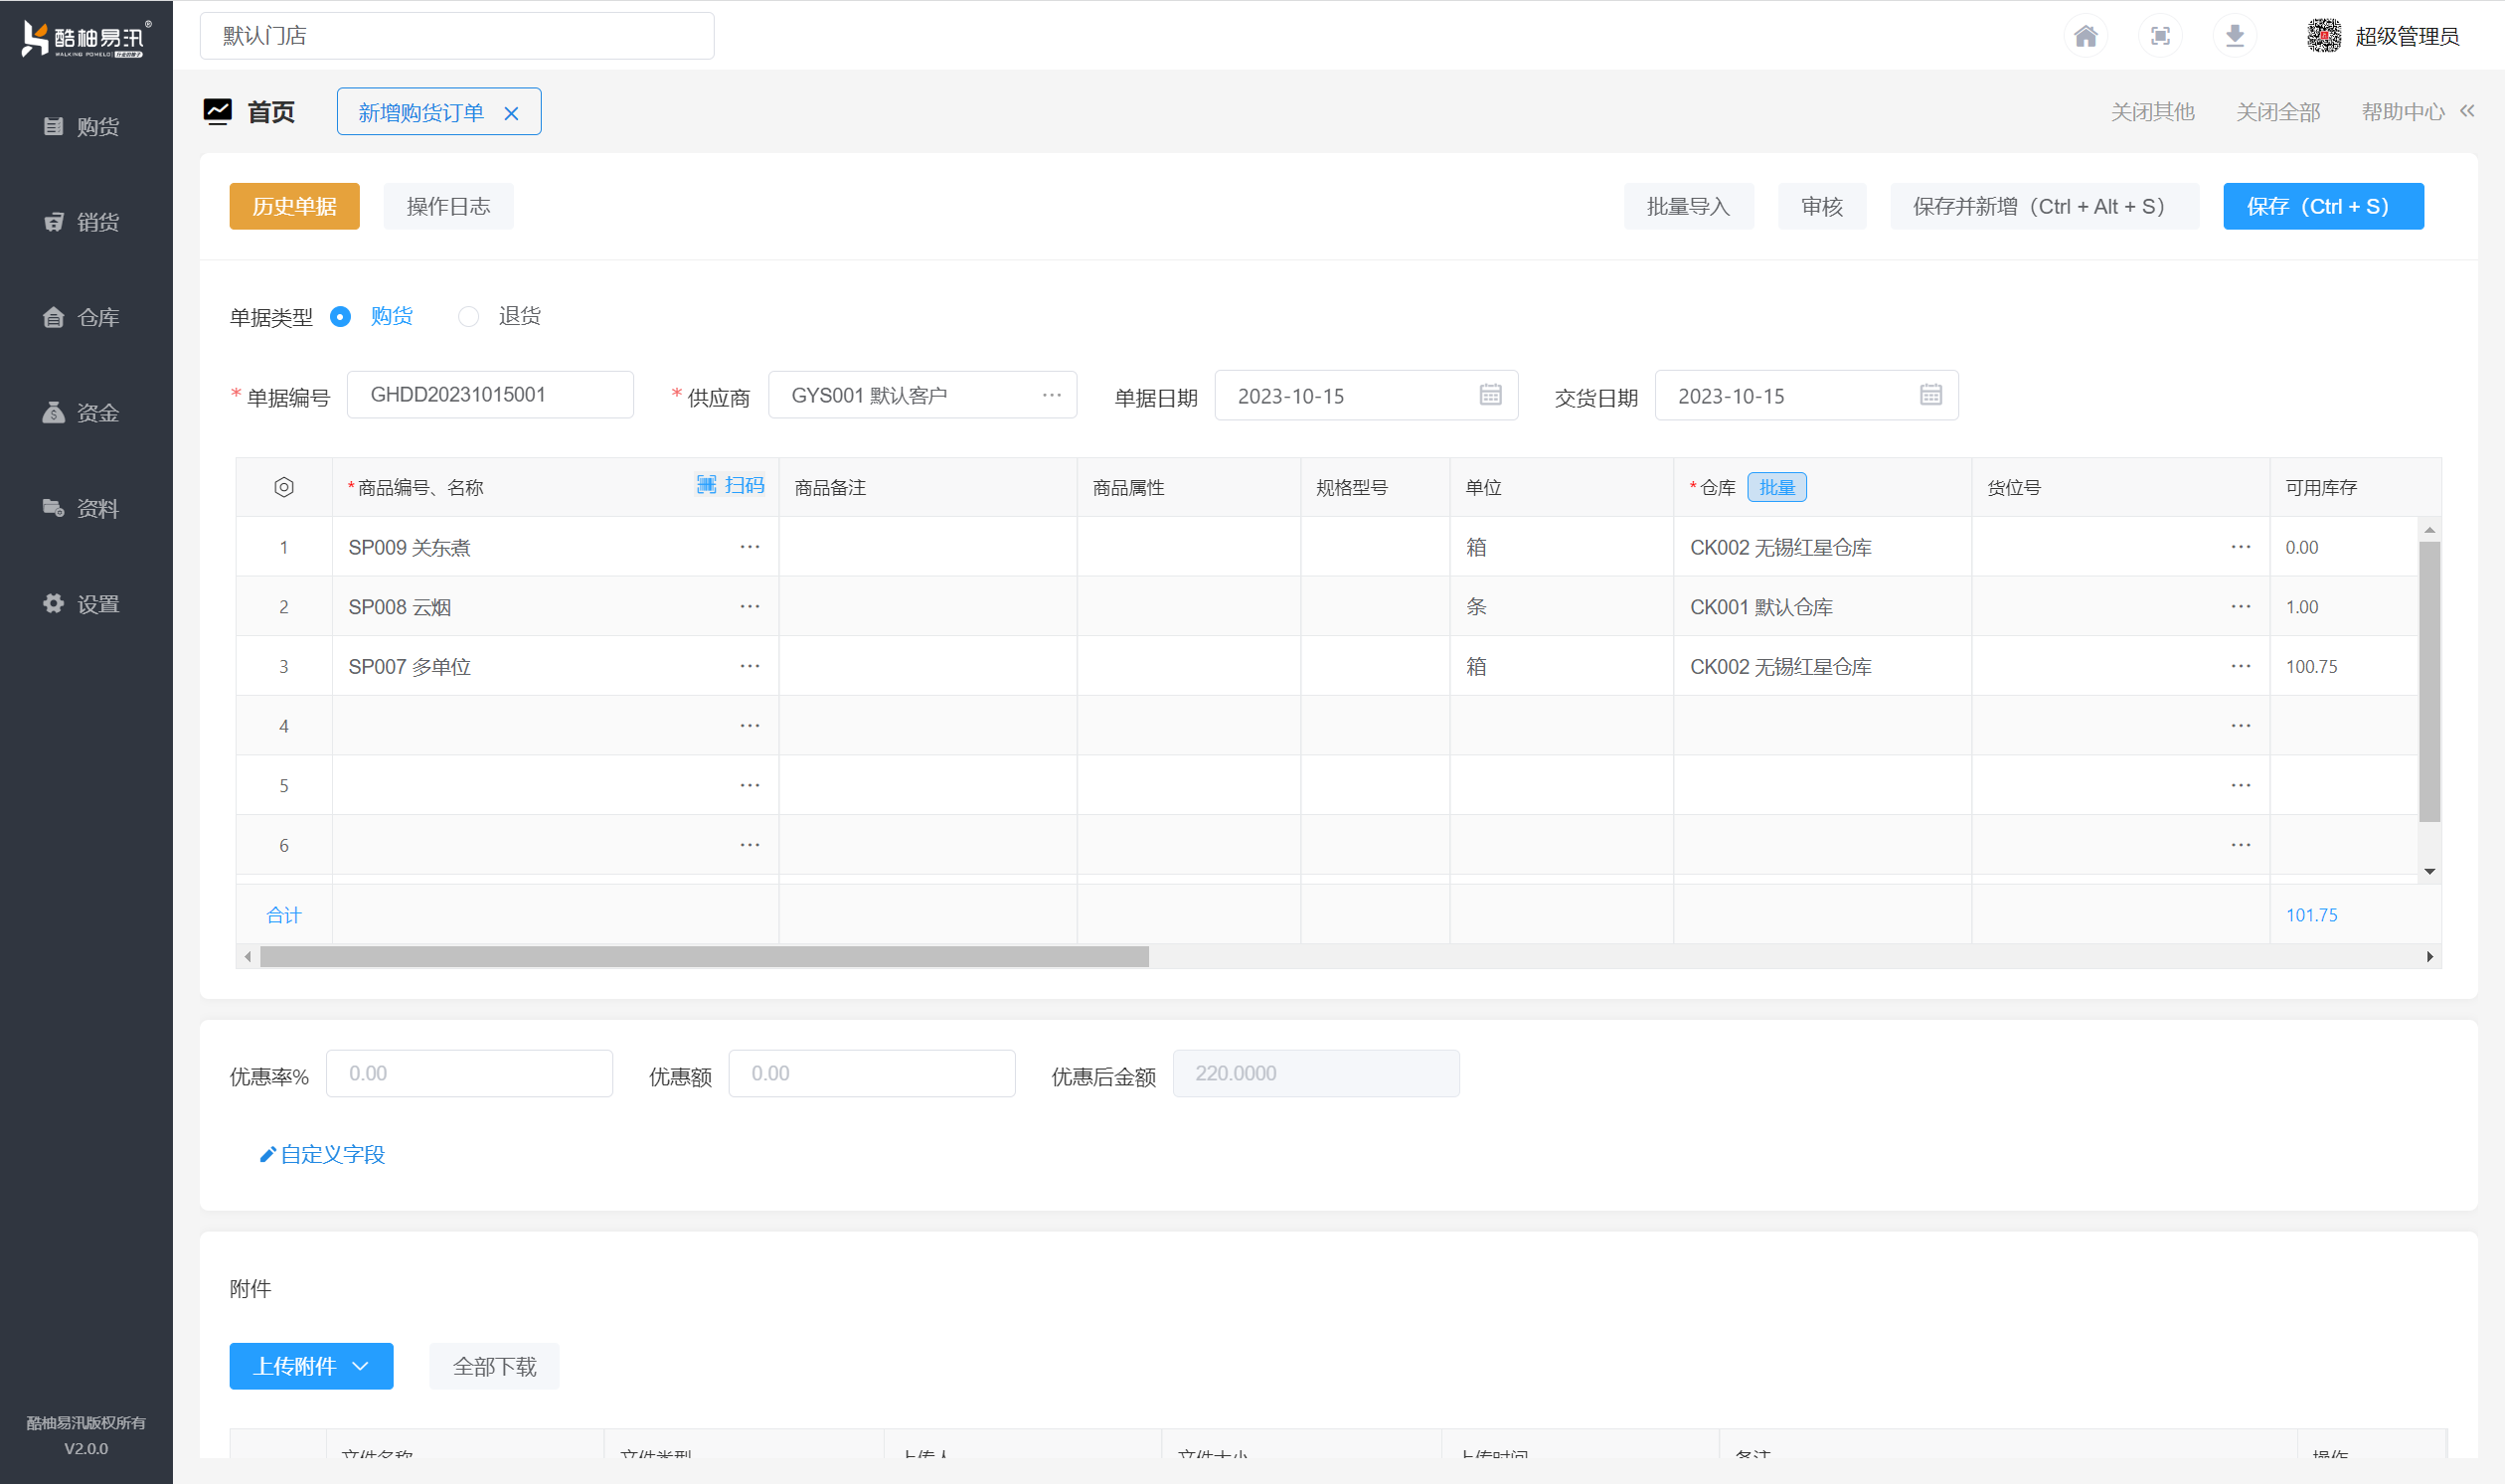Image resolution: width=2505 pixels, height=1484 pixels.
Task: Switch to the 首页 tab
Action: (270, 112)
